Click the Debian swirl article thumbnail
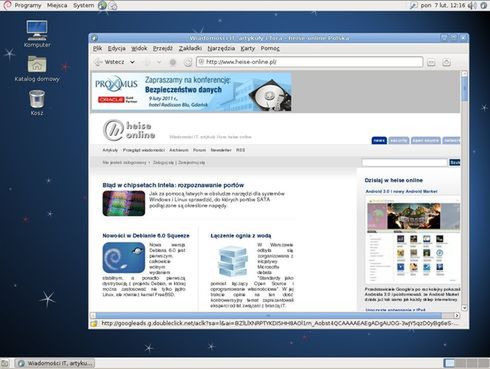 tap(124, 257)
